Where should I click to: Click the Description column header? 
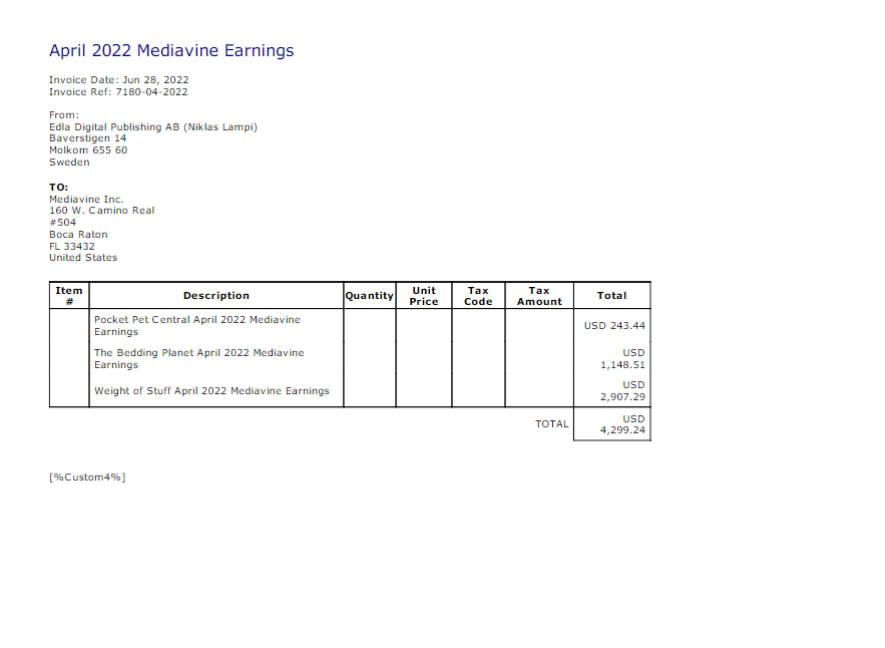tap(216, 296)
